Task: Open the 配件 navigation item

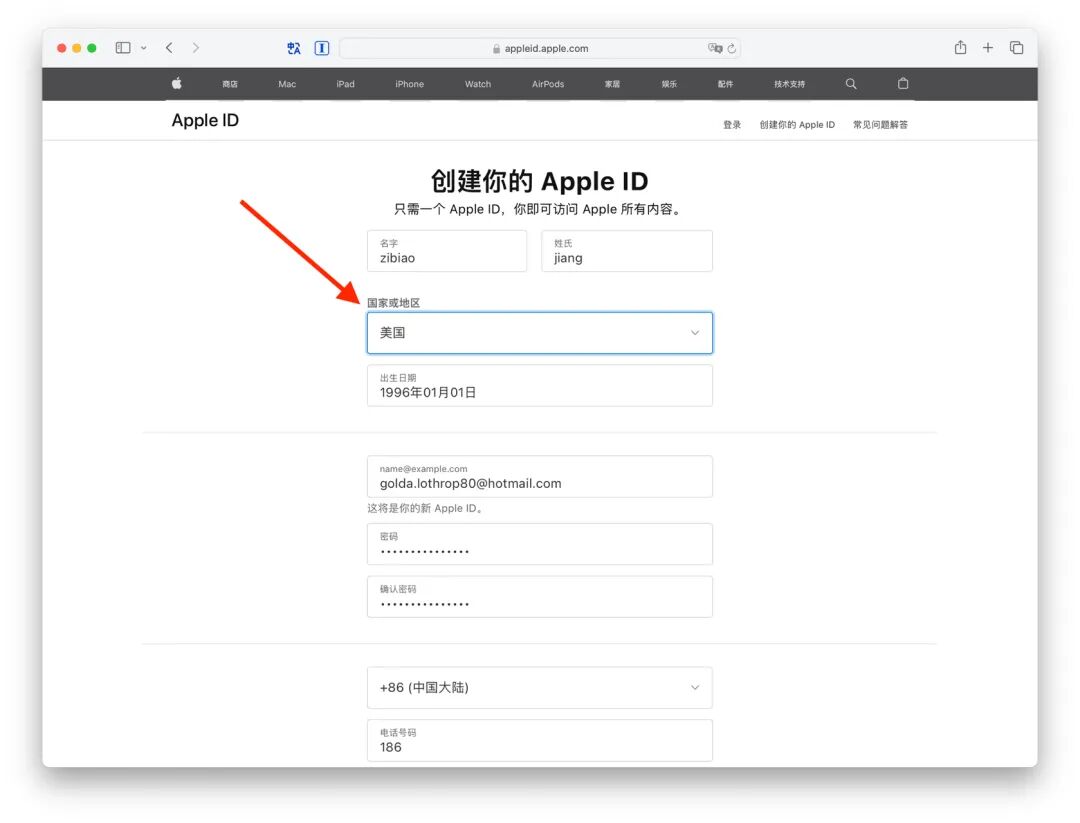Action: point(725,84)
